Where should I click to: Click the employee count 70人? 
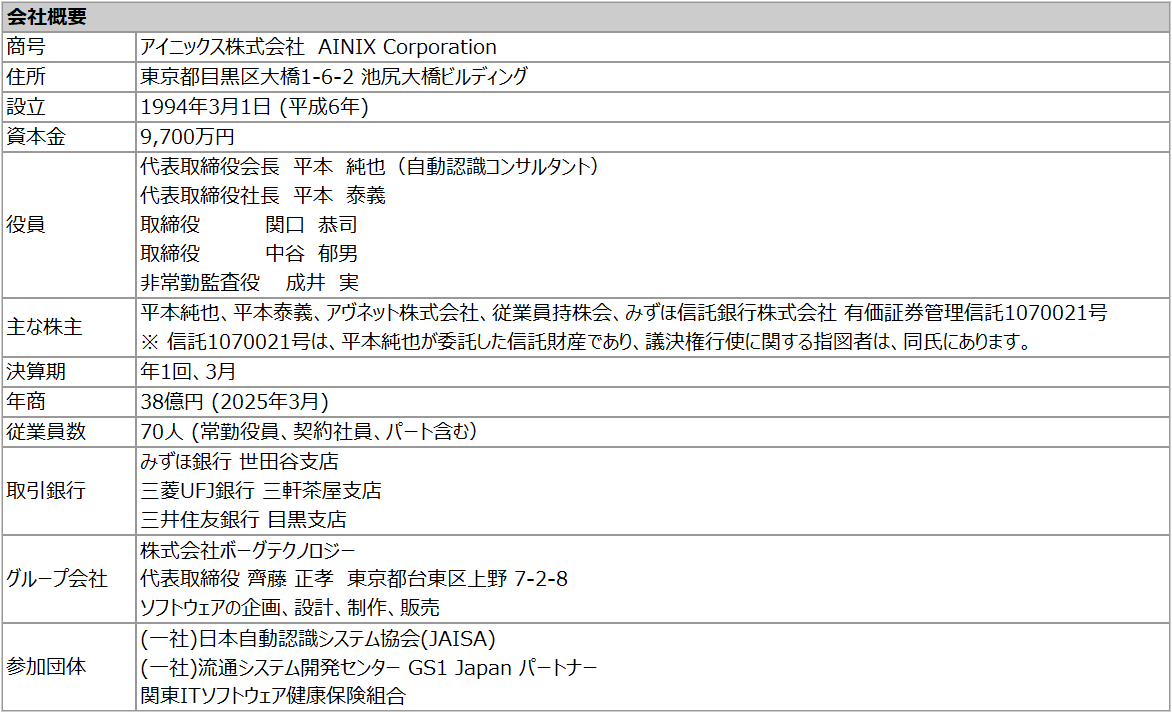pos(163,432)
